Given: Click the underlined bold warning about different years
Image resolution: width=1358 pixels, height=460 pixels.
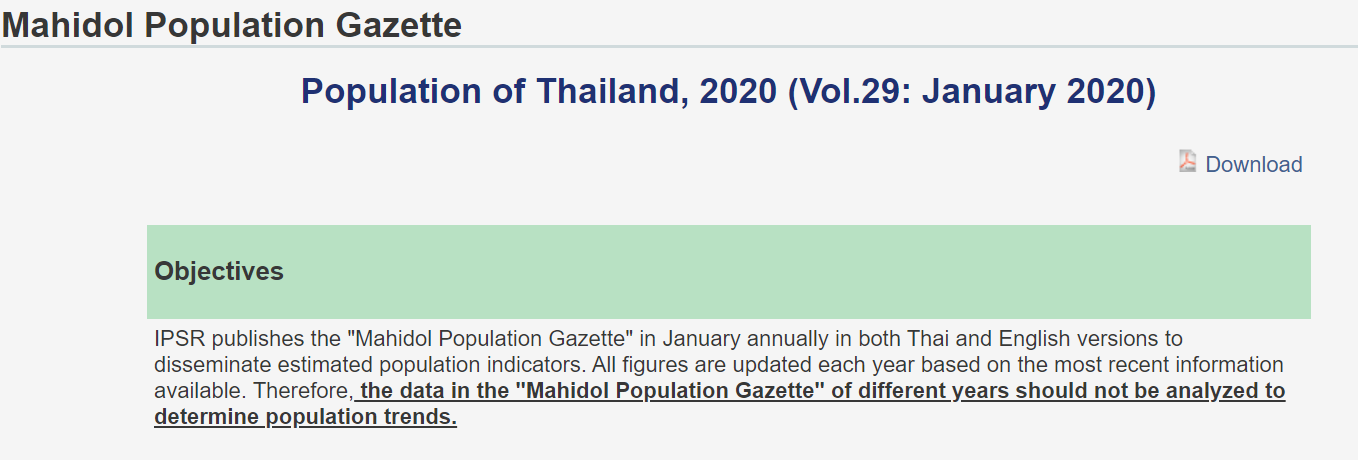Looking at the screenshot, I should (720, 403).
